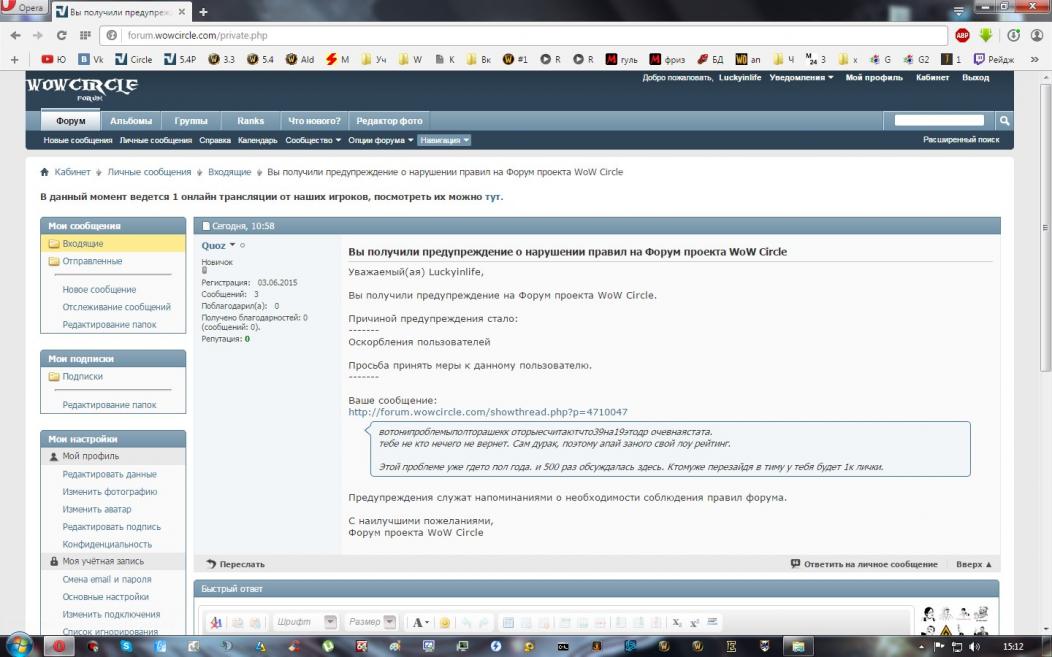
Task: Open the text color picker button
Action: pos(421,623)
